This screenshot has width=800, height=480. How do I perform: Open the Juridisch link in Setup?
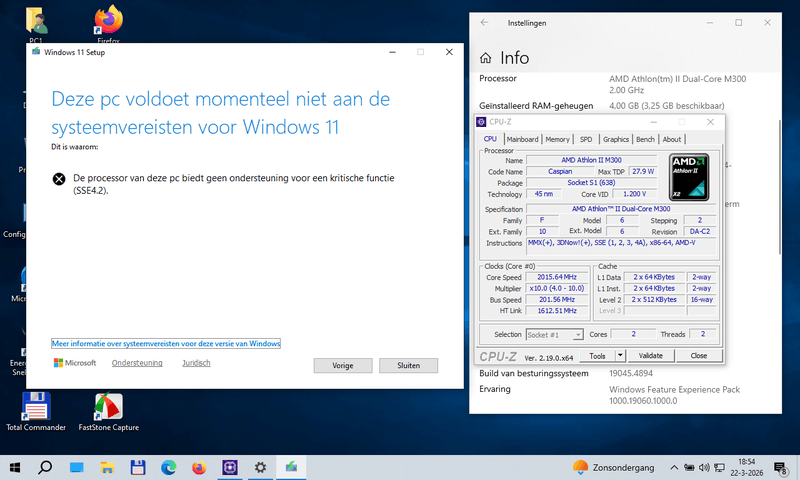pos(196,363)
